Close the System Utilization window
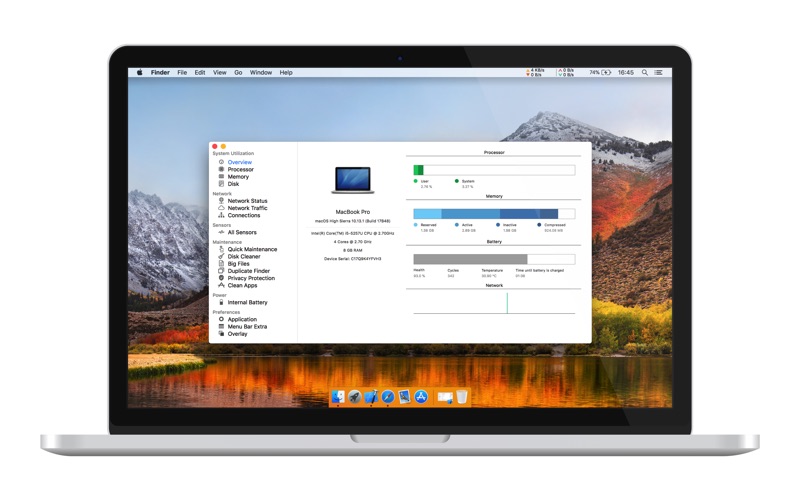 click(215, 146)
